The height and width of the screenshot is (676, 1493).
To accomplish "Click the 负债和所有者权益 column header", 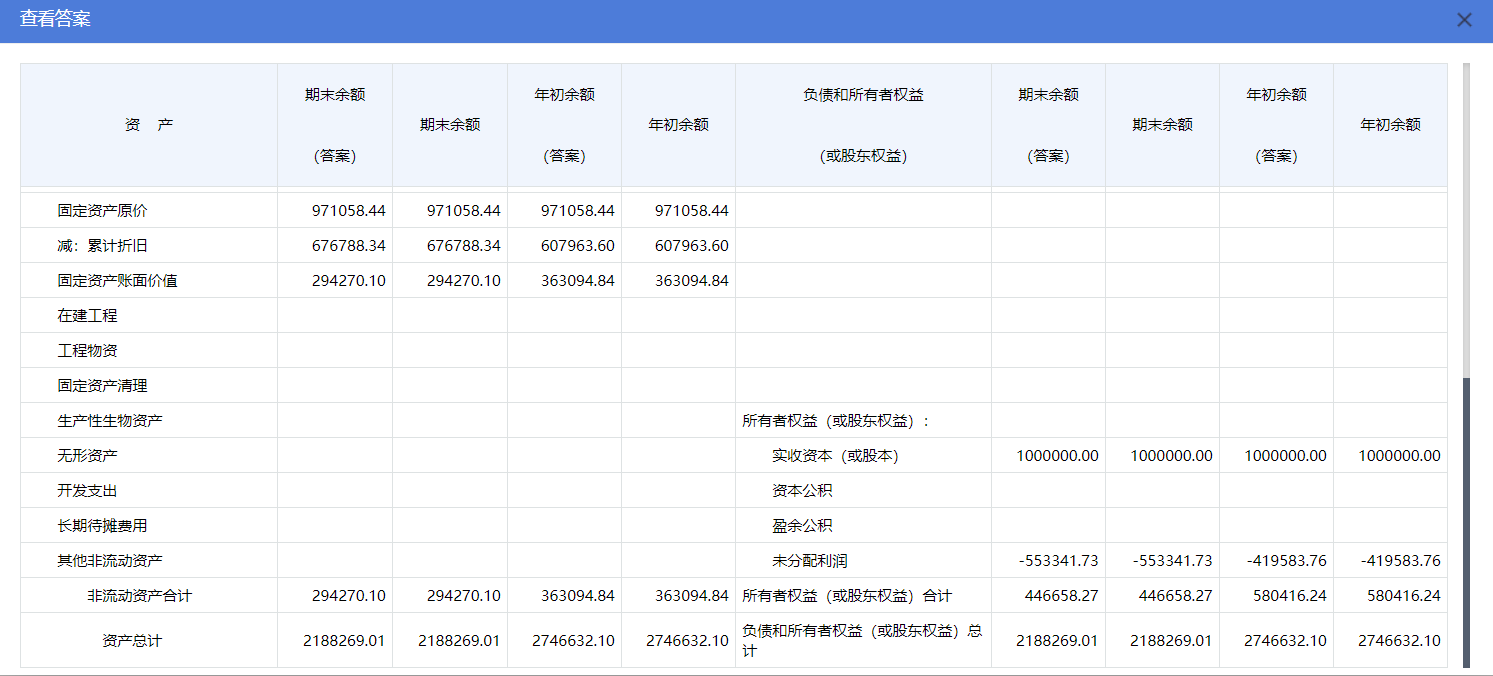I will coord(863,95).
